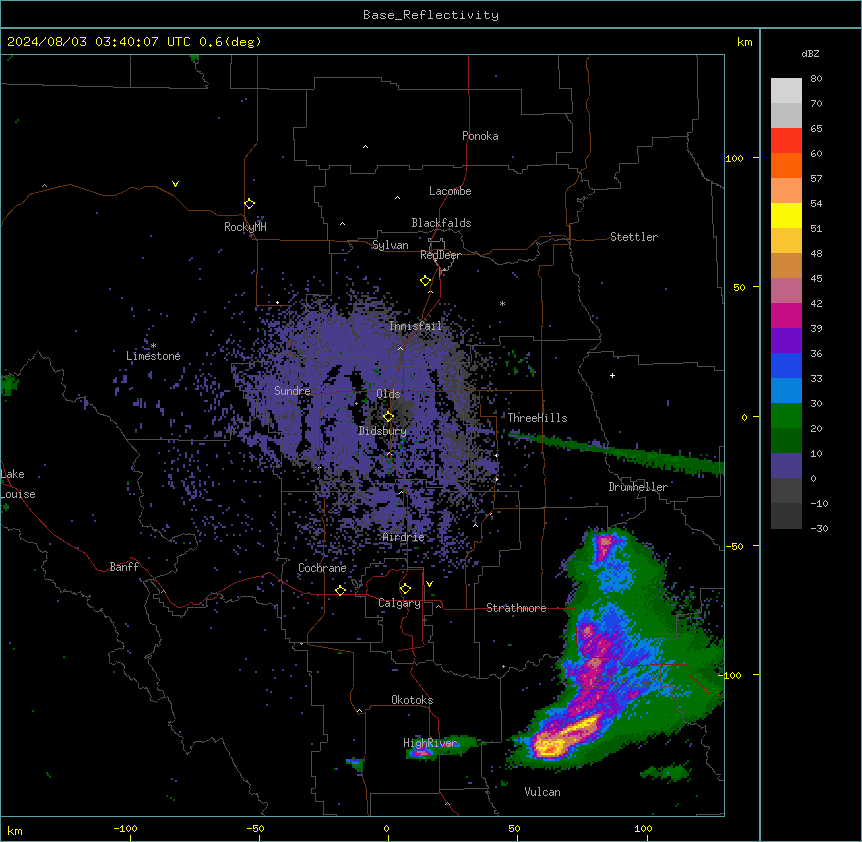The height and width of the screenshot is (842, 862).
Task: Select the Stettler label
Action: click(x=634, y=237)
